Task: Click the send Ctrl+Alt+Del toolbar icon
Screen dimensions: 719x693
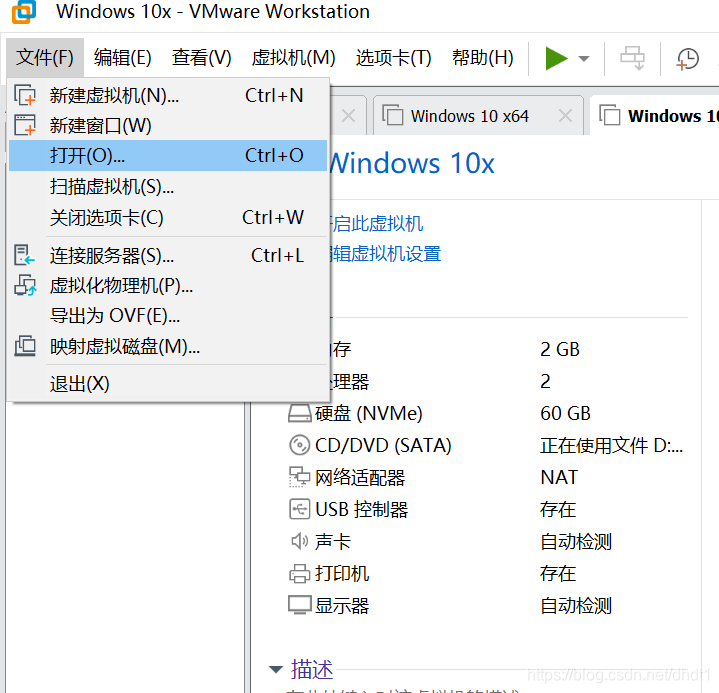Action: pos(632,58)
